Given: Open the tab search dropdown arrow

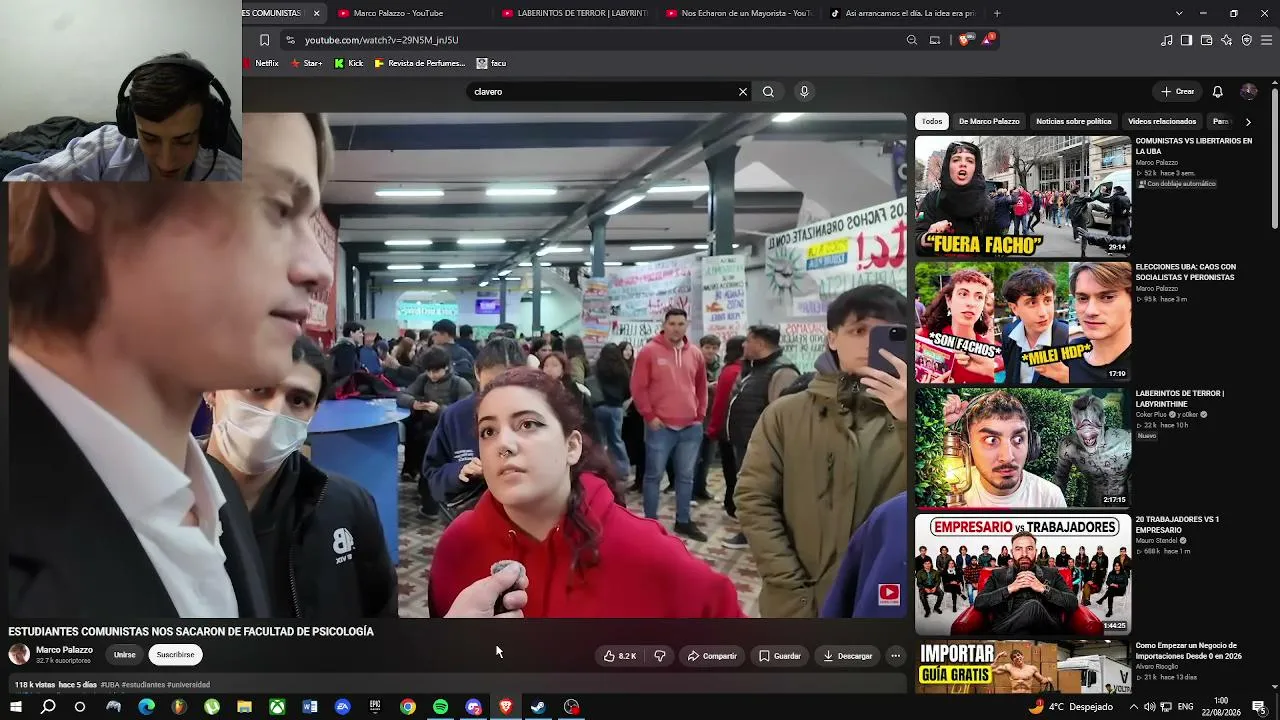Looking at the screenshot, I should [x=1179, y=13].
